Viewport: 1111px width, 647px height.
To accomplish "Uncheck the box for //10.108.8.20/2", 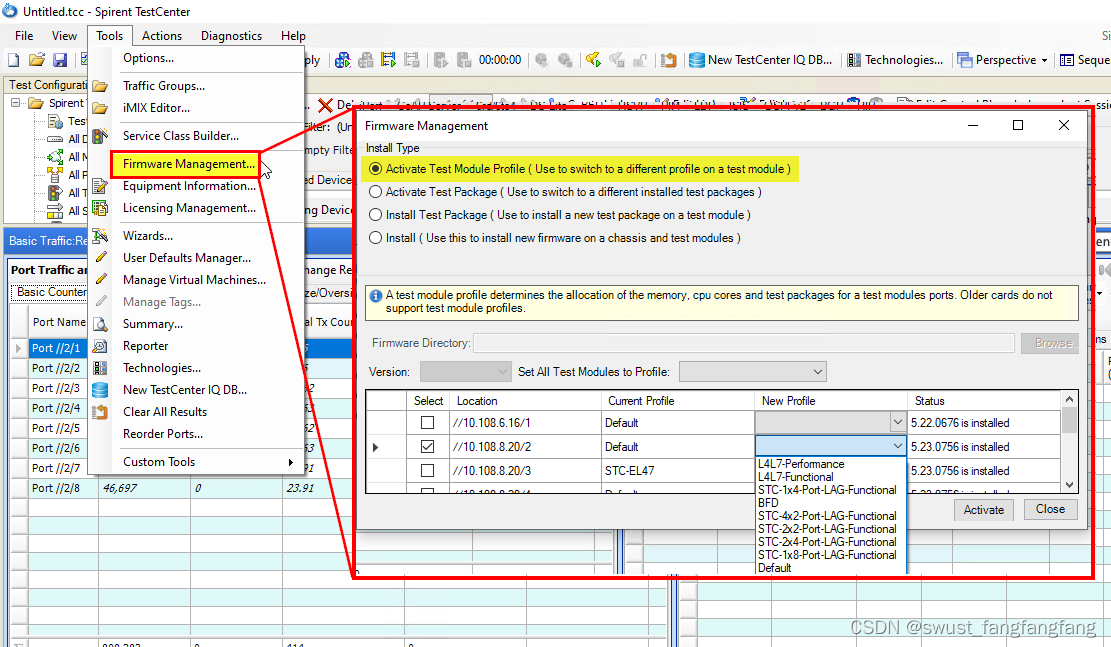I will [427, 446].
